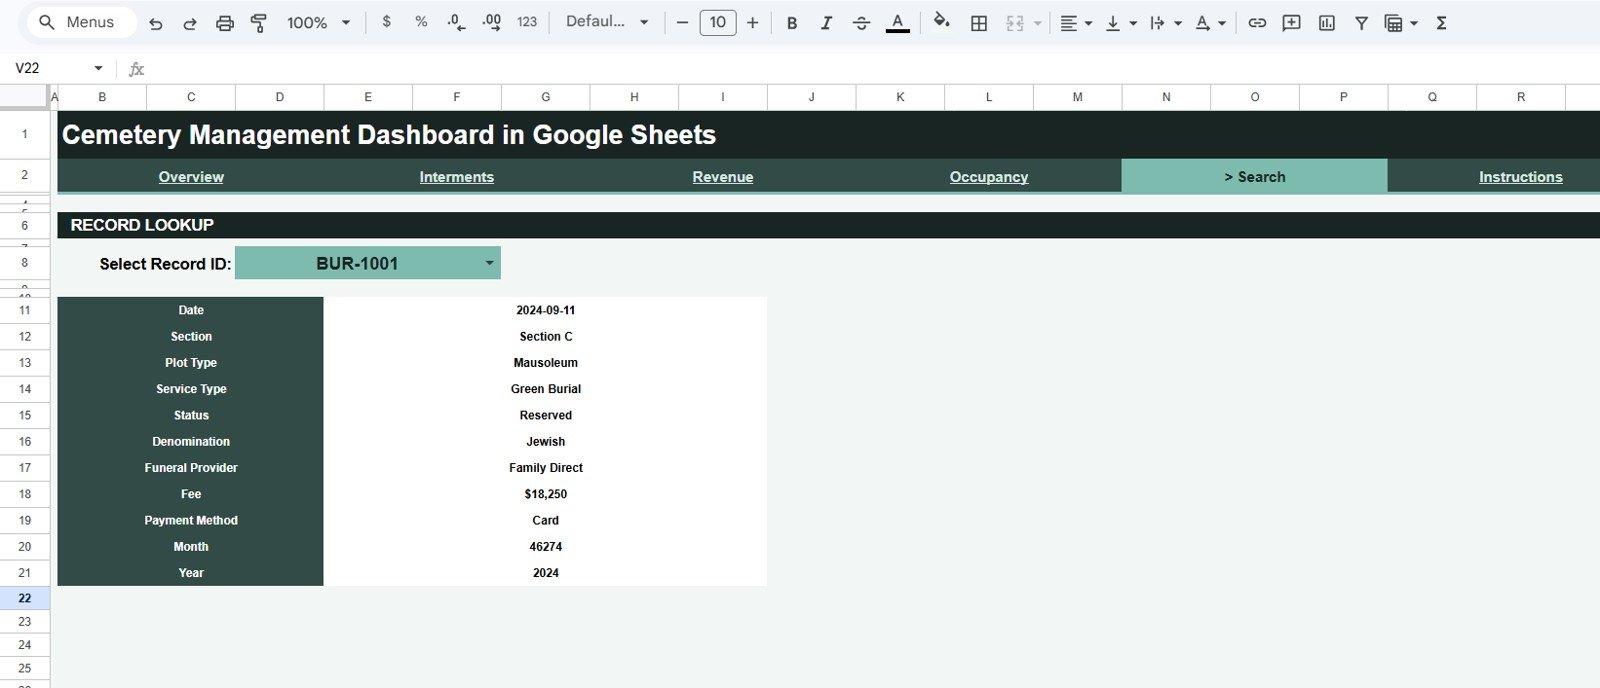Redo the last action
The image size is (1600, 688).
click(x=190, y=23)
